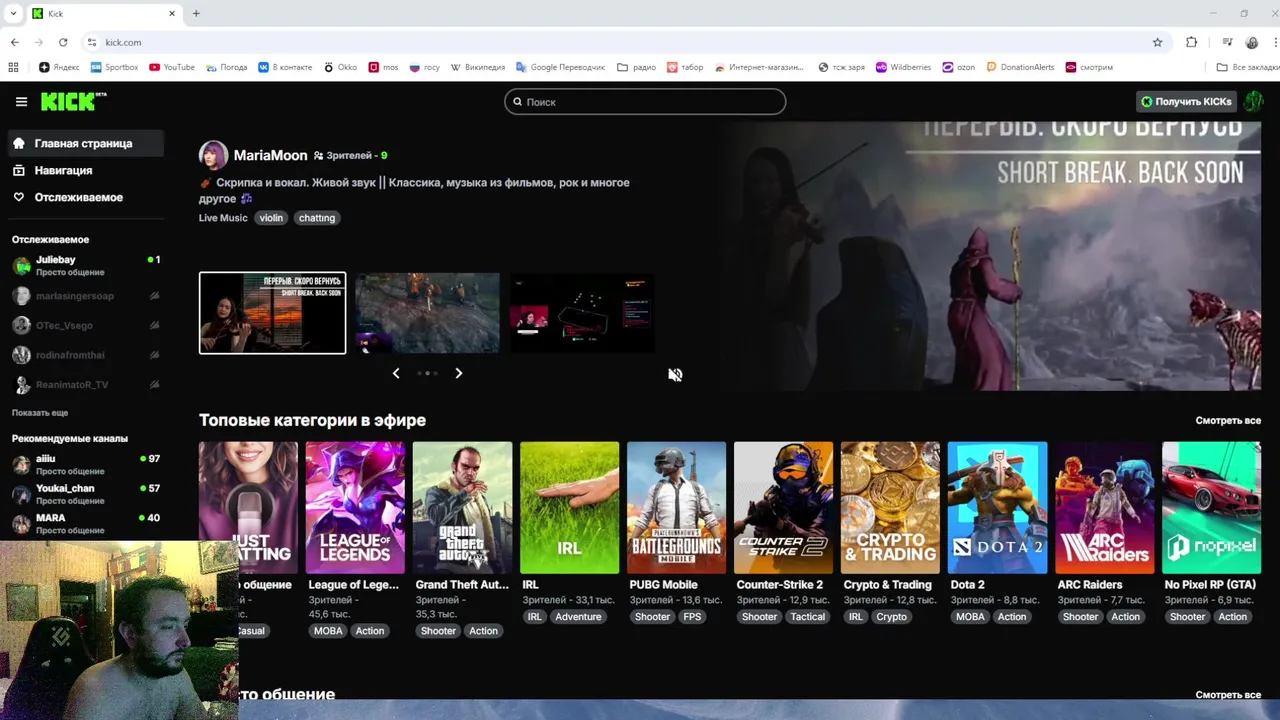Click MOBA tag under League of Legends

coord(328,631)
